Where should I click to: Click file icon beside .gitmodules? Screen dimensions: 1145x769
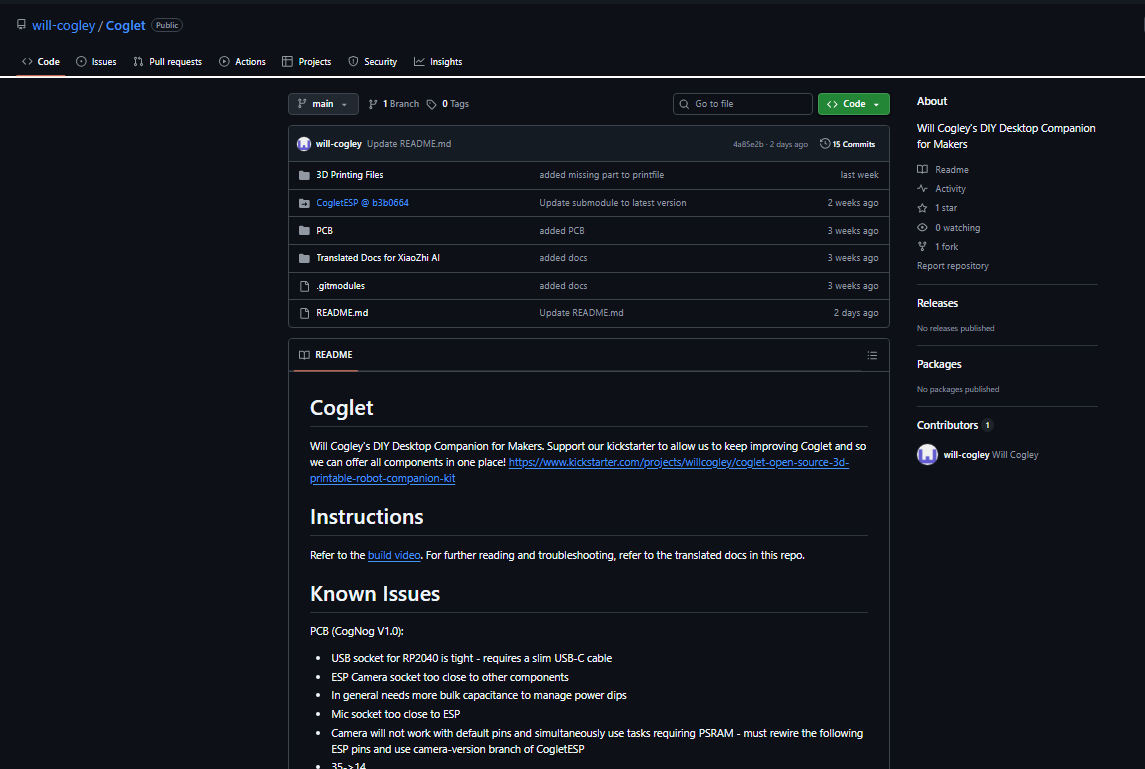305,286
